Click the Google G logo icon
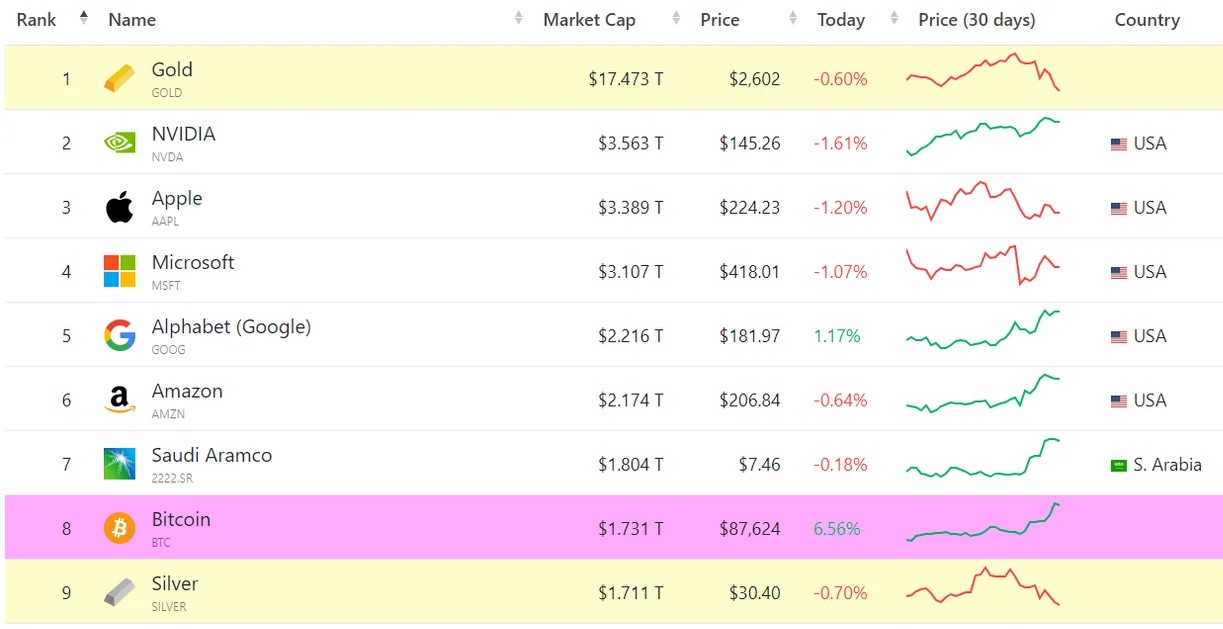 pyautogui.click(x=119, y=335)
